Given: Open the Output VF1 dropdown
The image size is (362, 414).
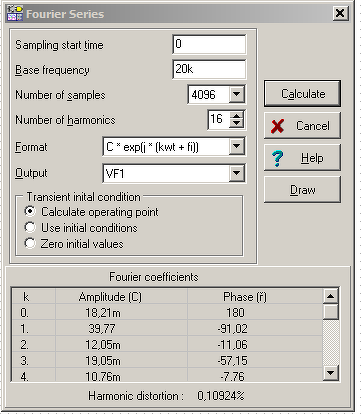Looking at the screenshot, I should tap(237, 173).
